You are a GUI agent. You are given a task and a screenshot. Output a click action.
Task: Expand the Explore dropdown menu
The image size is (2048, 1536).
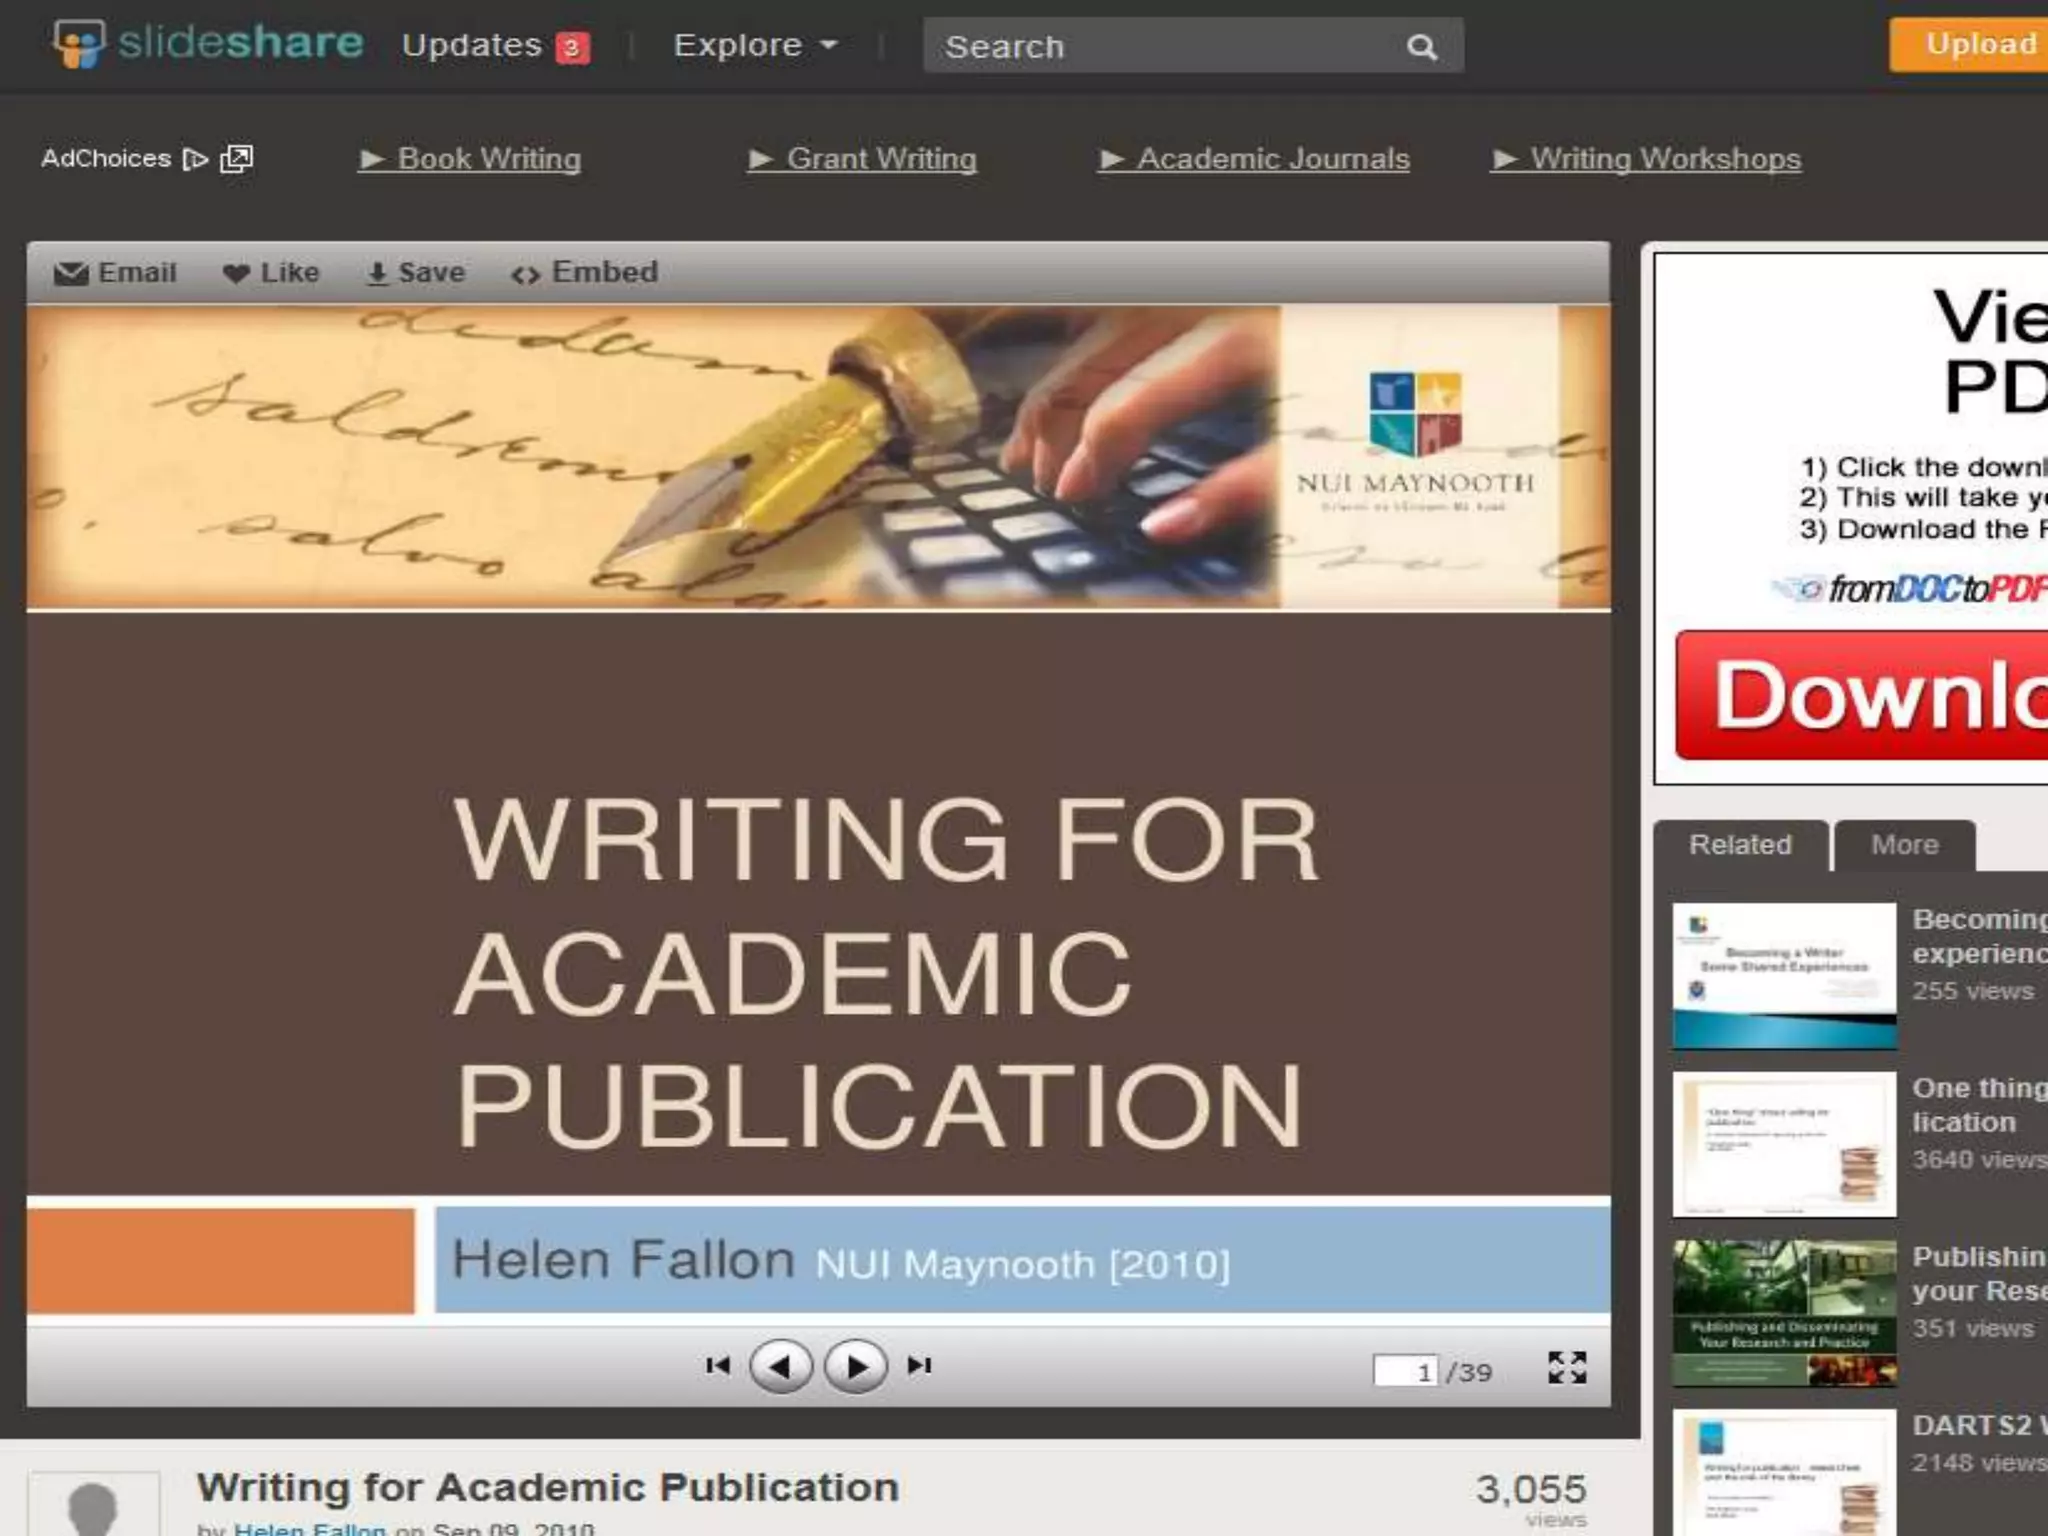(x=755, y=45)
